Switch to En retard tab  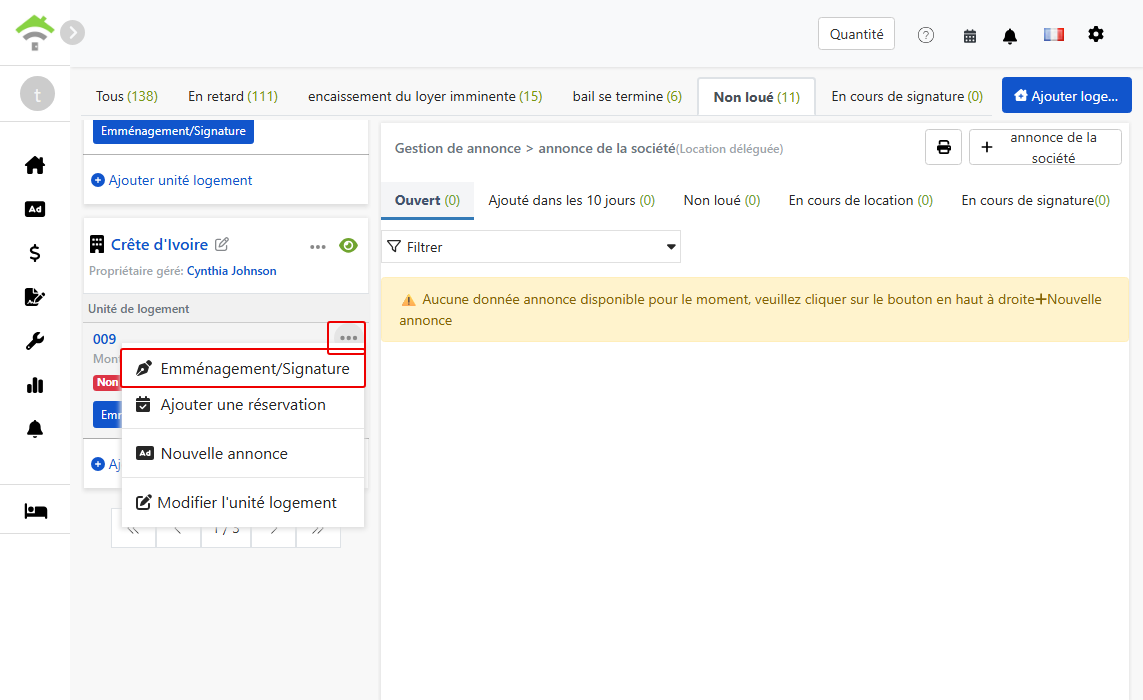(x=233, y=96)
